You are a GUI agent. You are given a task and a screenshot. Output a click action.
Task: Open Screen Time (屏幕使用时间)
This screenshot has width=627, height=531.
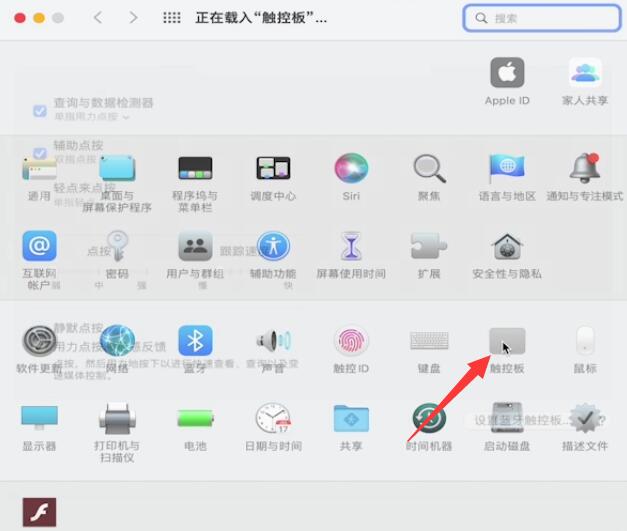[x=351, y=246]
